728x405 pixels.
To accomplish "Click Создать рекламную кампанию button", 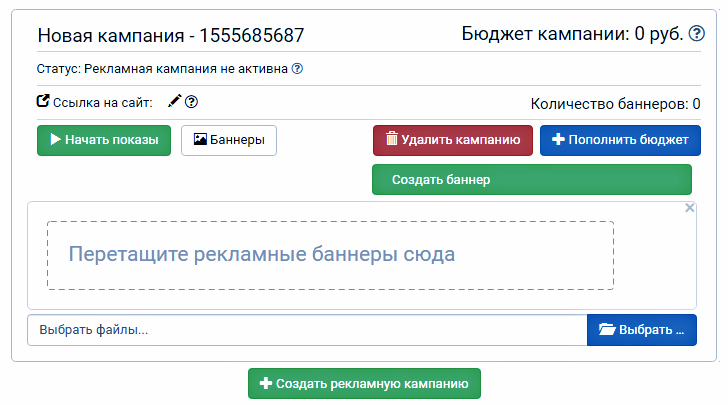I will click(x=364, y=384).
